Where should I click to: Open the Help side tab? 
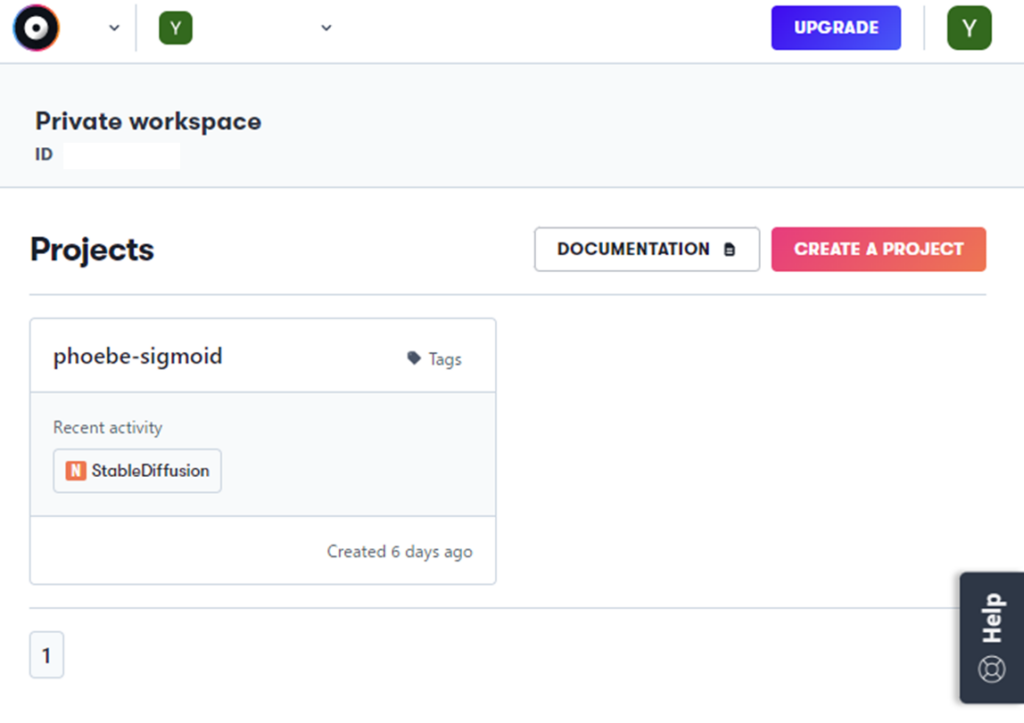tap(991, 617)
